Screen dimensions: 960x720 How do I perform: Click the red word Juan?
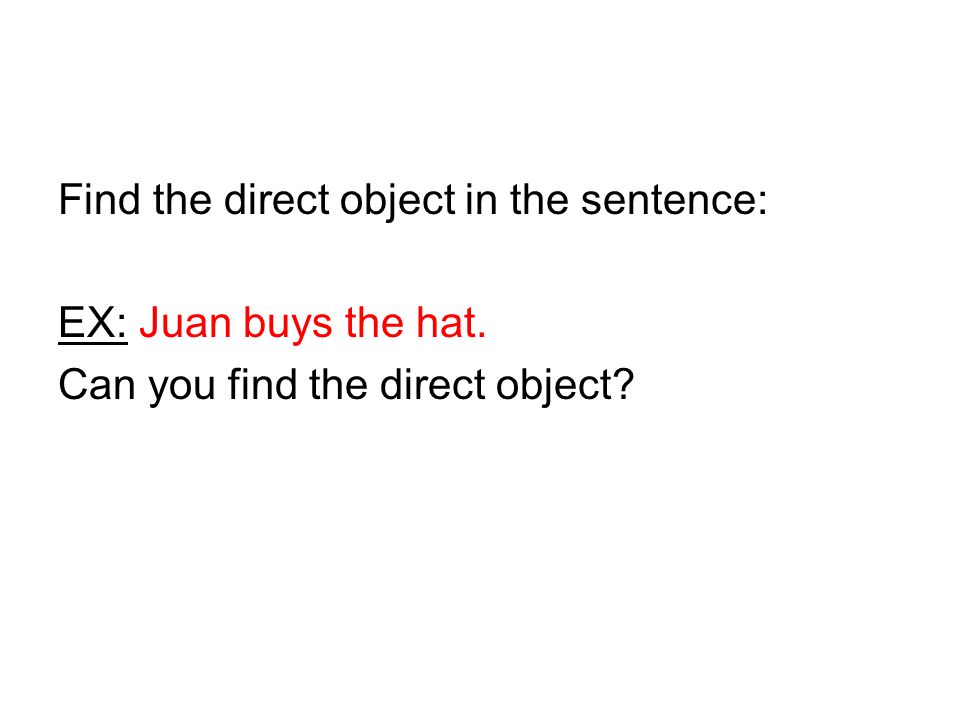click(186, 323)
